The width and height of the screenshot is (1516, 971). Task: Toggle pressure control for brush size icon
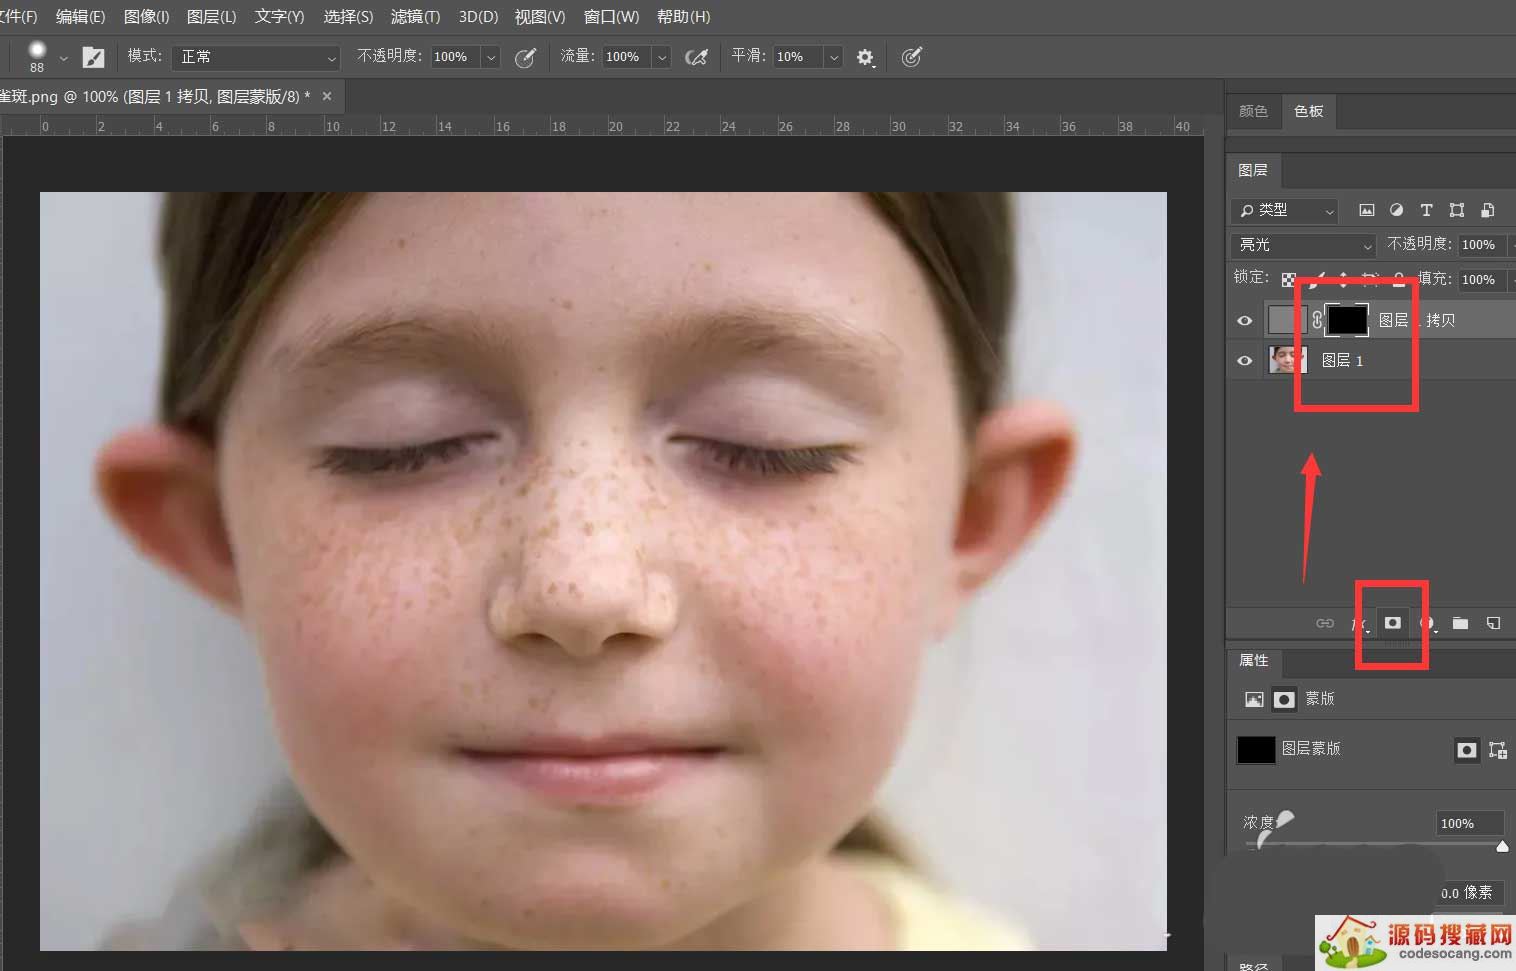click(911, 57)
